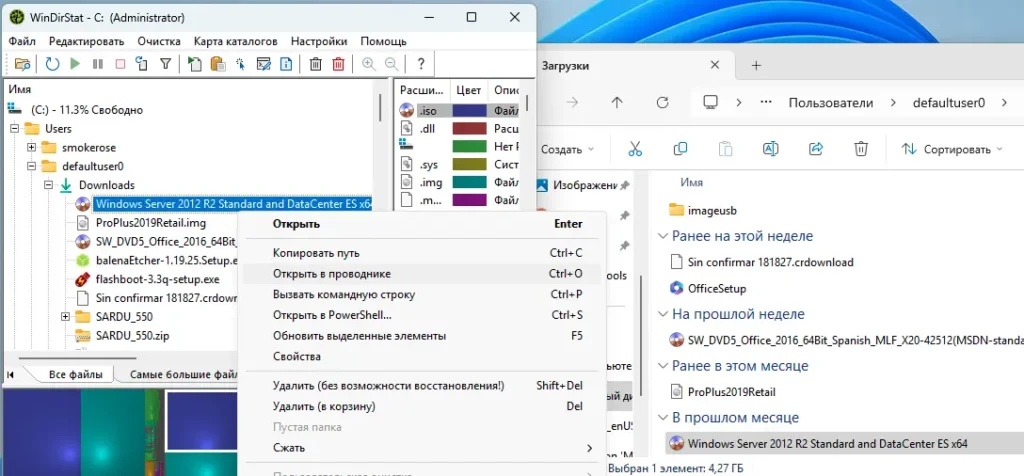The width and height of the screenshot is (1024, 476).
Task: Expand the SARDU_550 folder node
Action: click(x=65, y=317)
